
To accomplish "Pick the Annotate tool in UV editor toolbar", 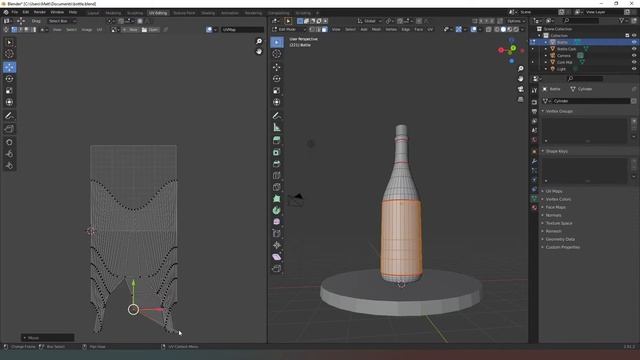I will (x=9, y=116).
